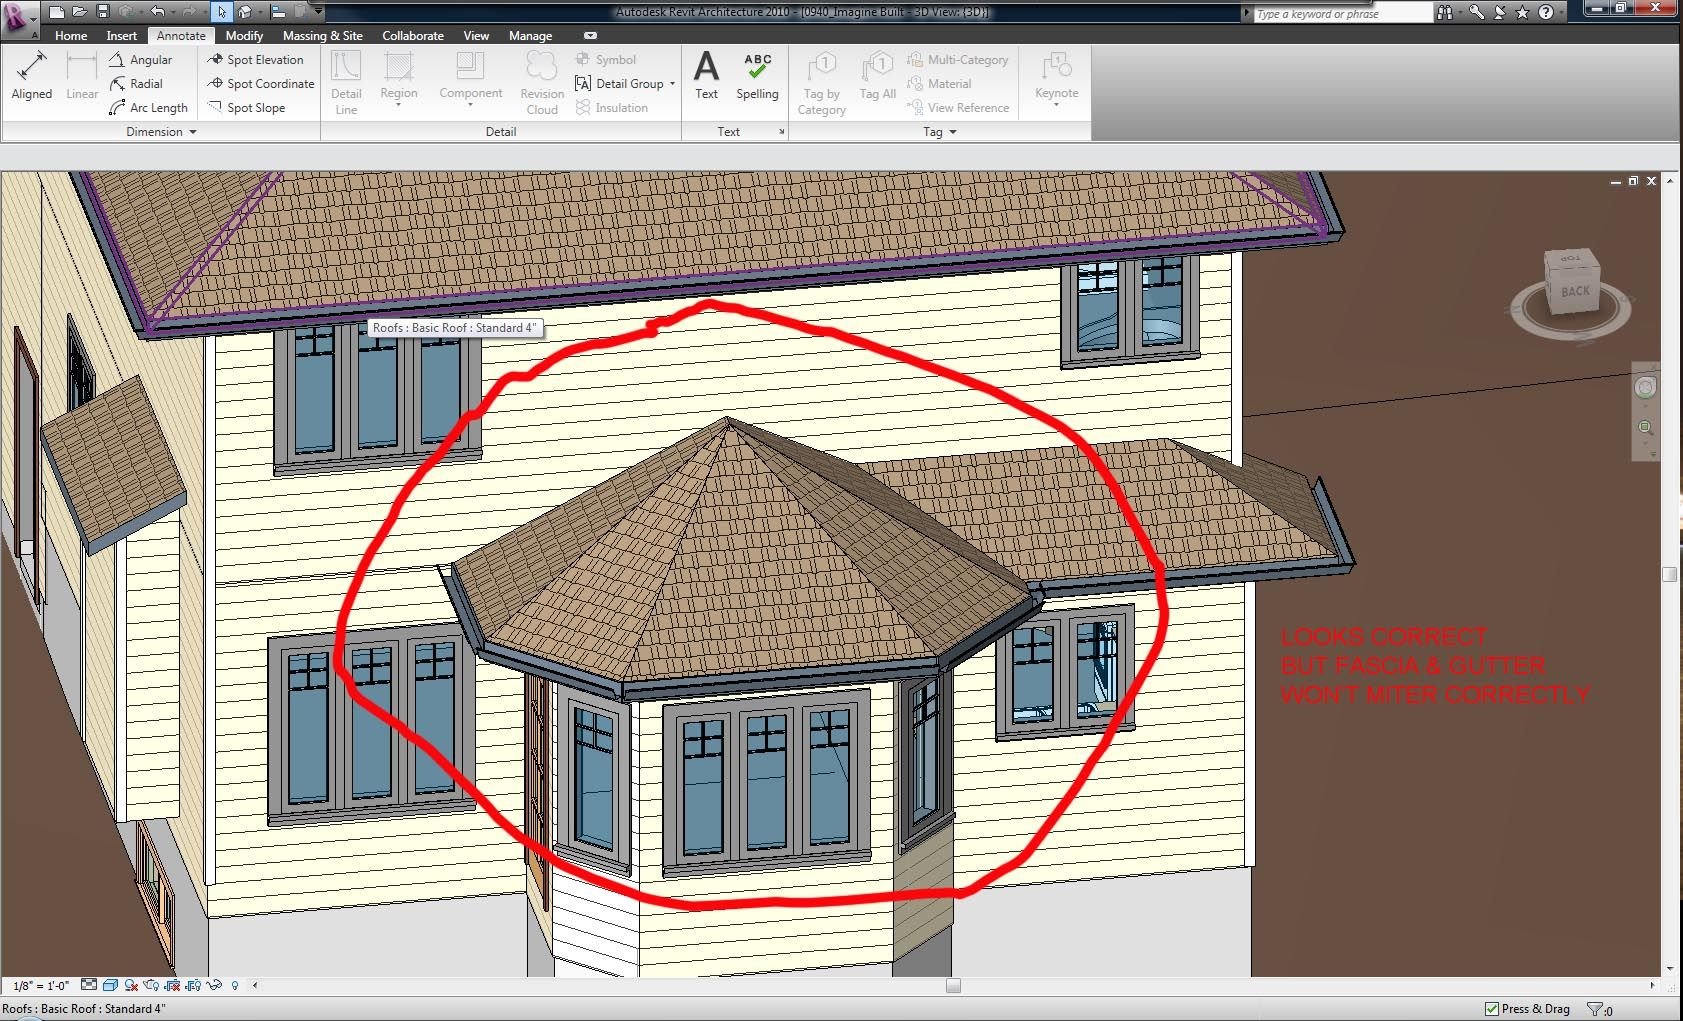Toggle the Press & Drag checkbox
Image resolution: width=1683 pixels, height=1021 pixels.
pos(1492,1009)
